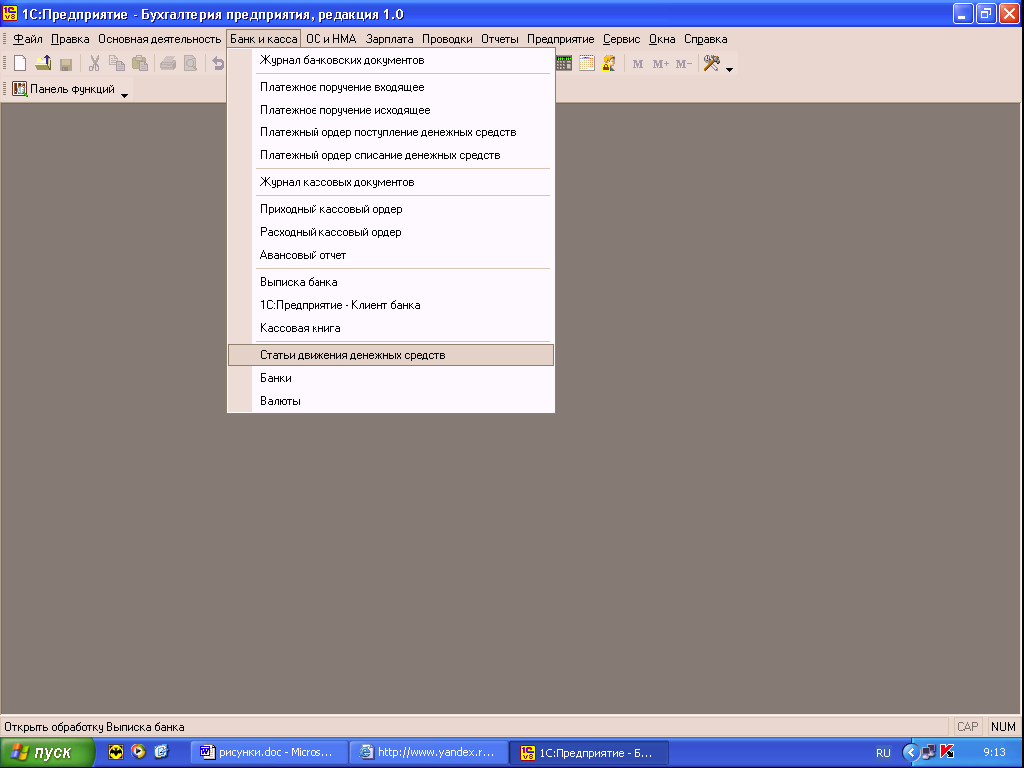The image size is (1024, 768).
Task: Open Журнал банковских документов from menu
Action: coord(342,60)
